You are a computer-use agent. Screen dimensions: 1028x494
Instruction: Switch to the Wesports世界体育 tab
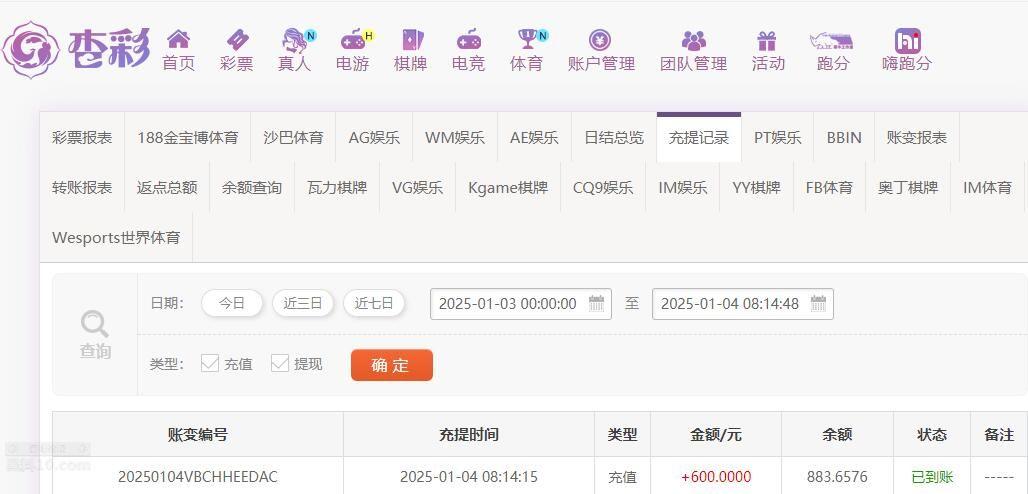[116, 237]
